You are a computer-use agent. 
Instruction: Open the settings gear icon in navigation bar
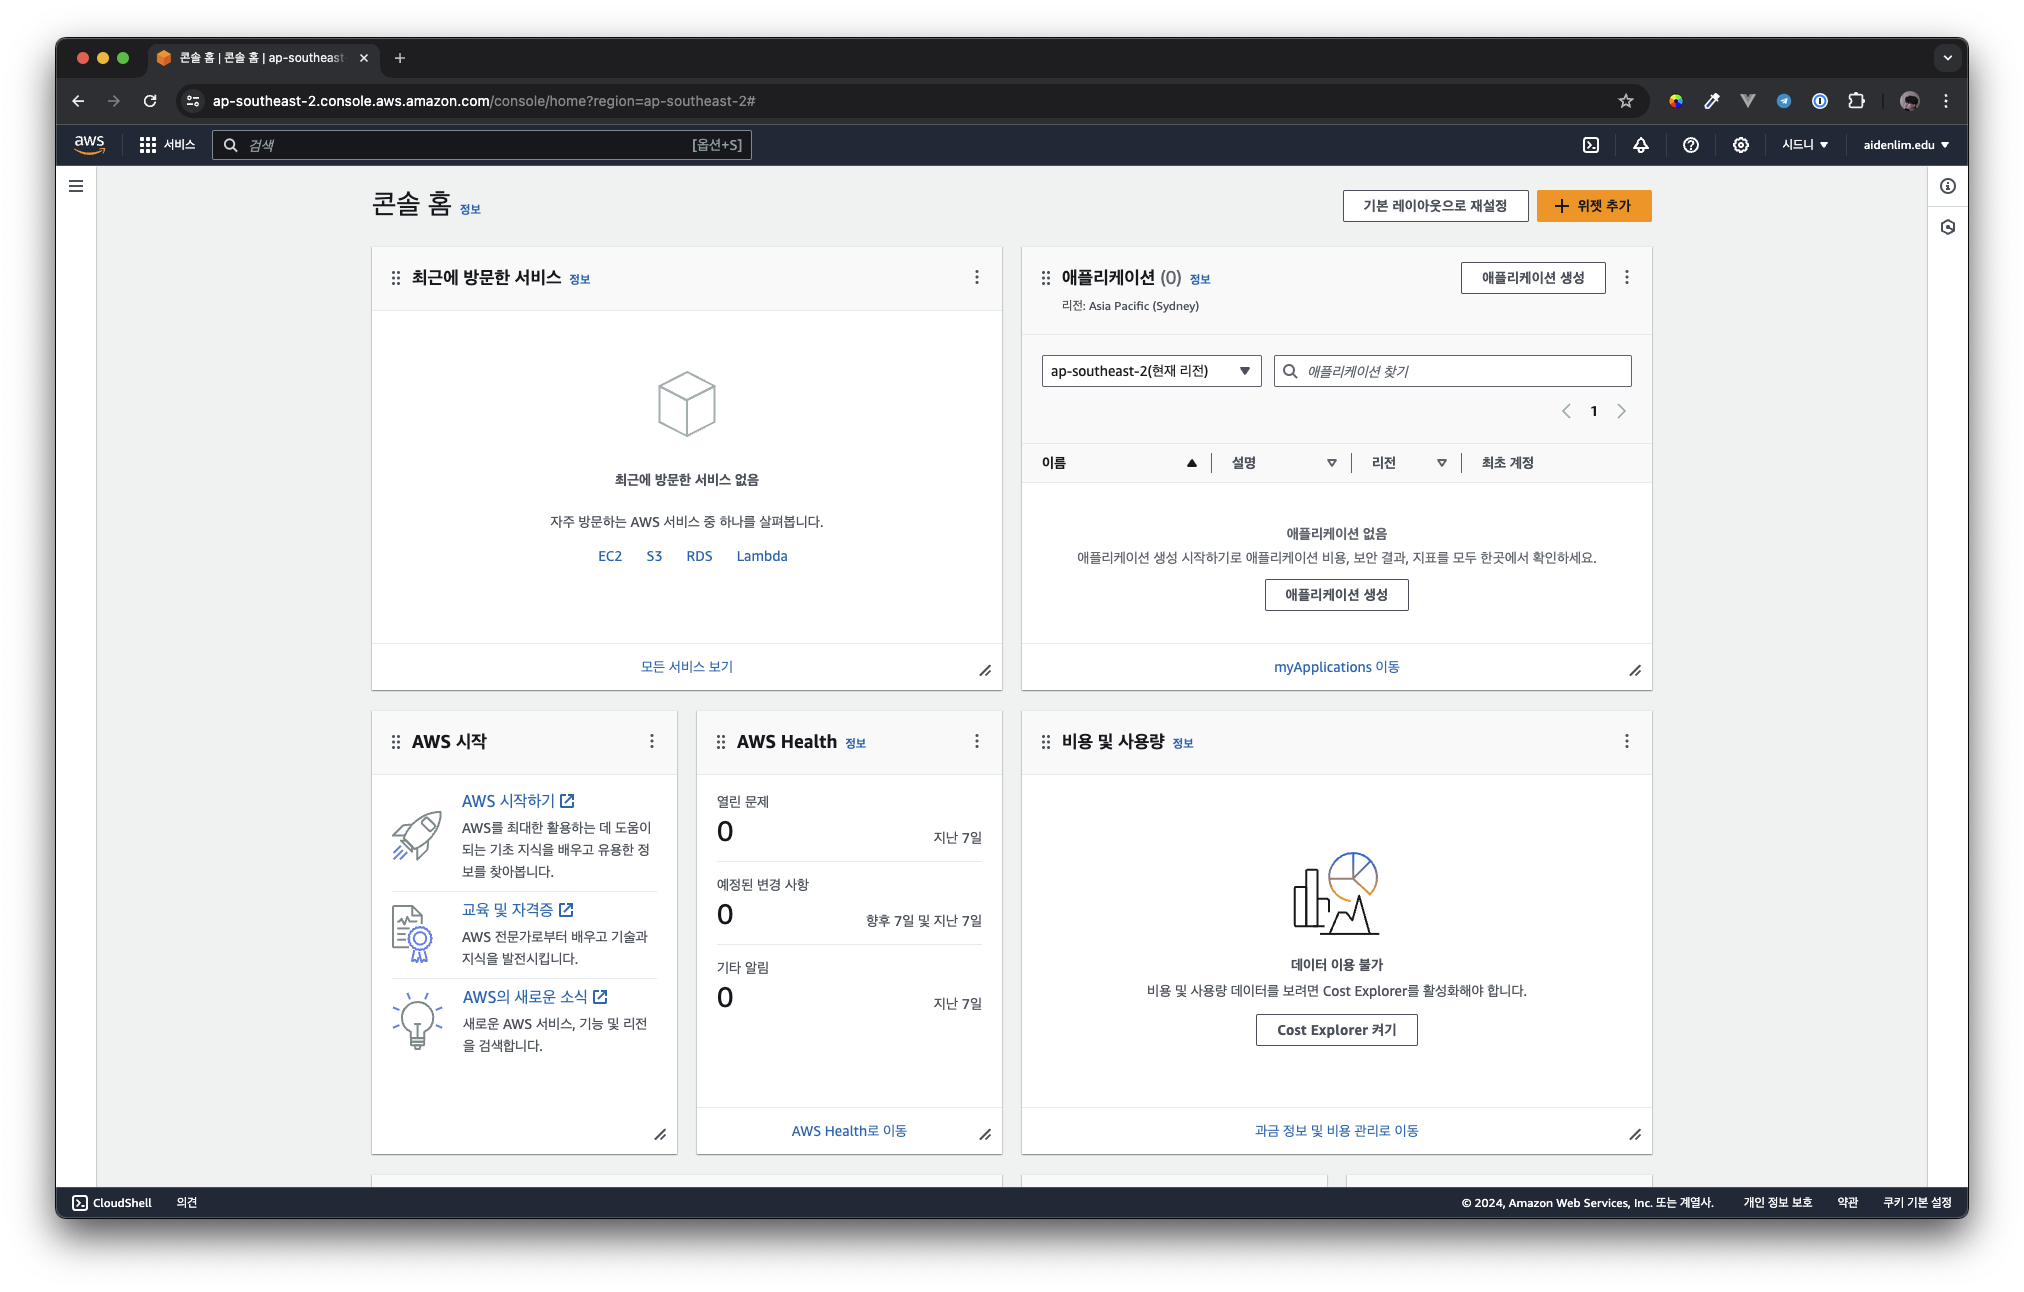[1741, 145]
